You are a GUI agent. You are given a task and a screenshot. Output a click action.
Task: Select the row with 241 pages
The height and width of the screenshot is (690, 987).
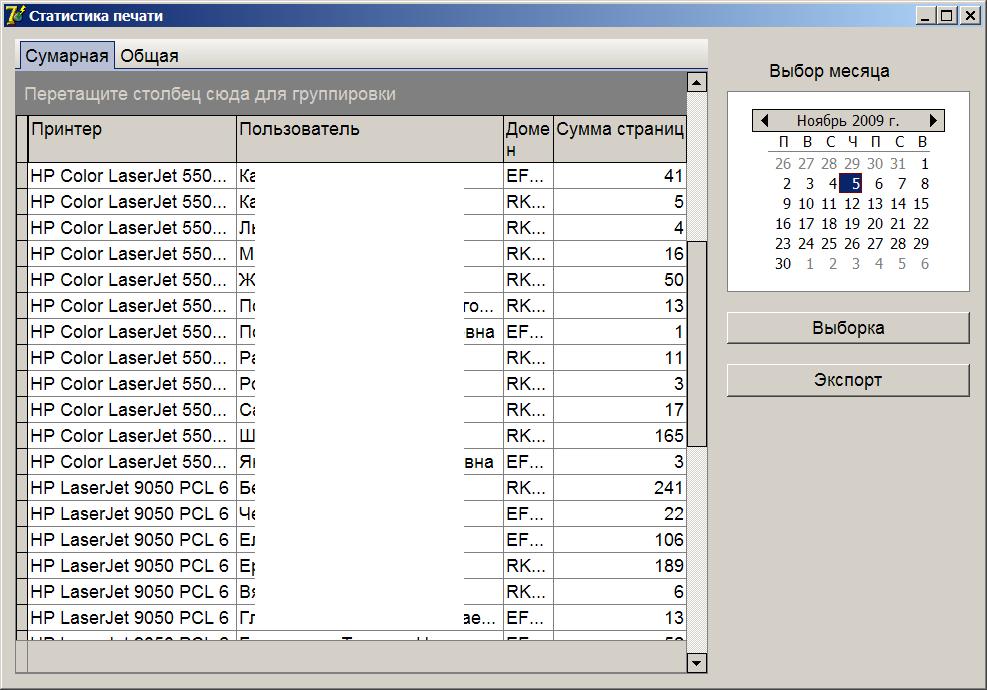pyautogui.click(x=360, y=488)
